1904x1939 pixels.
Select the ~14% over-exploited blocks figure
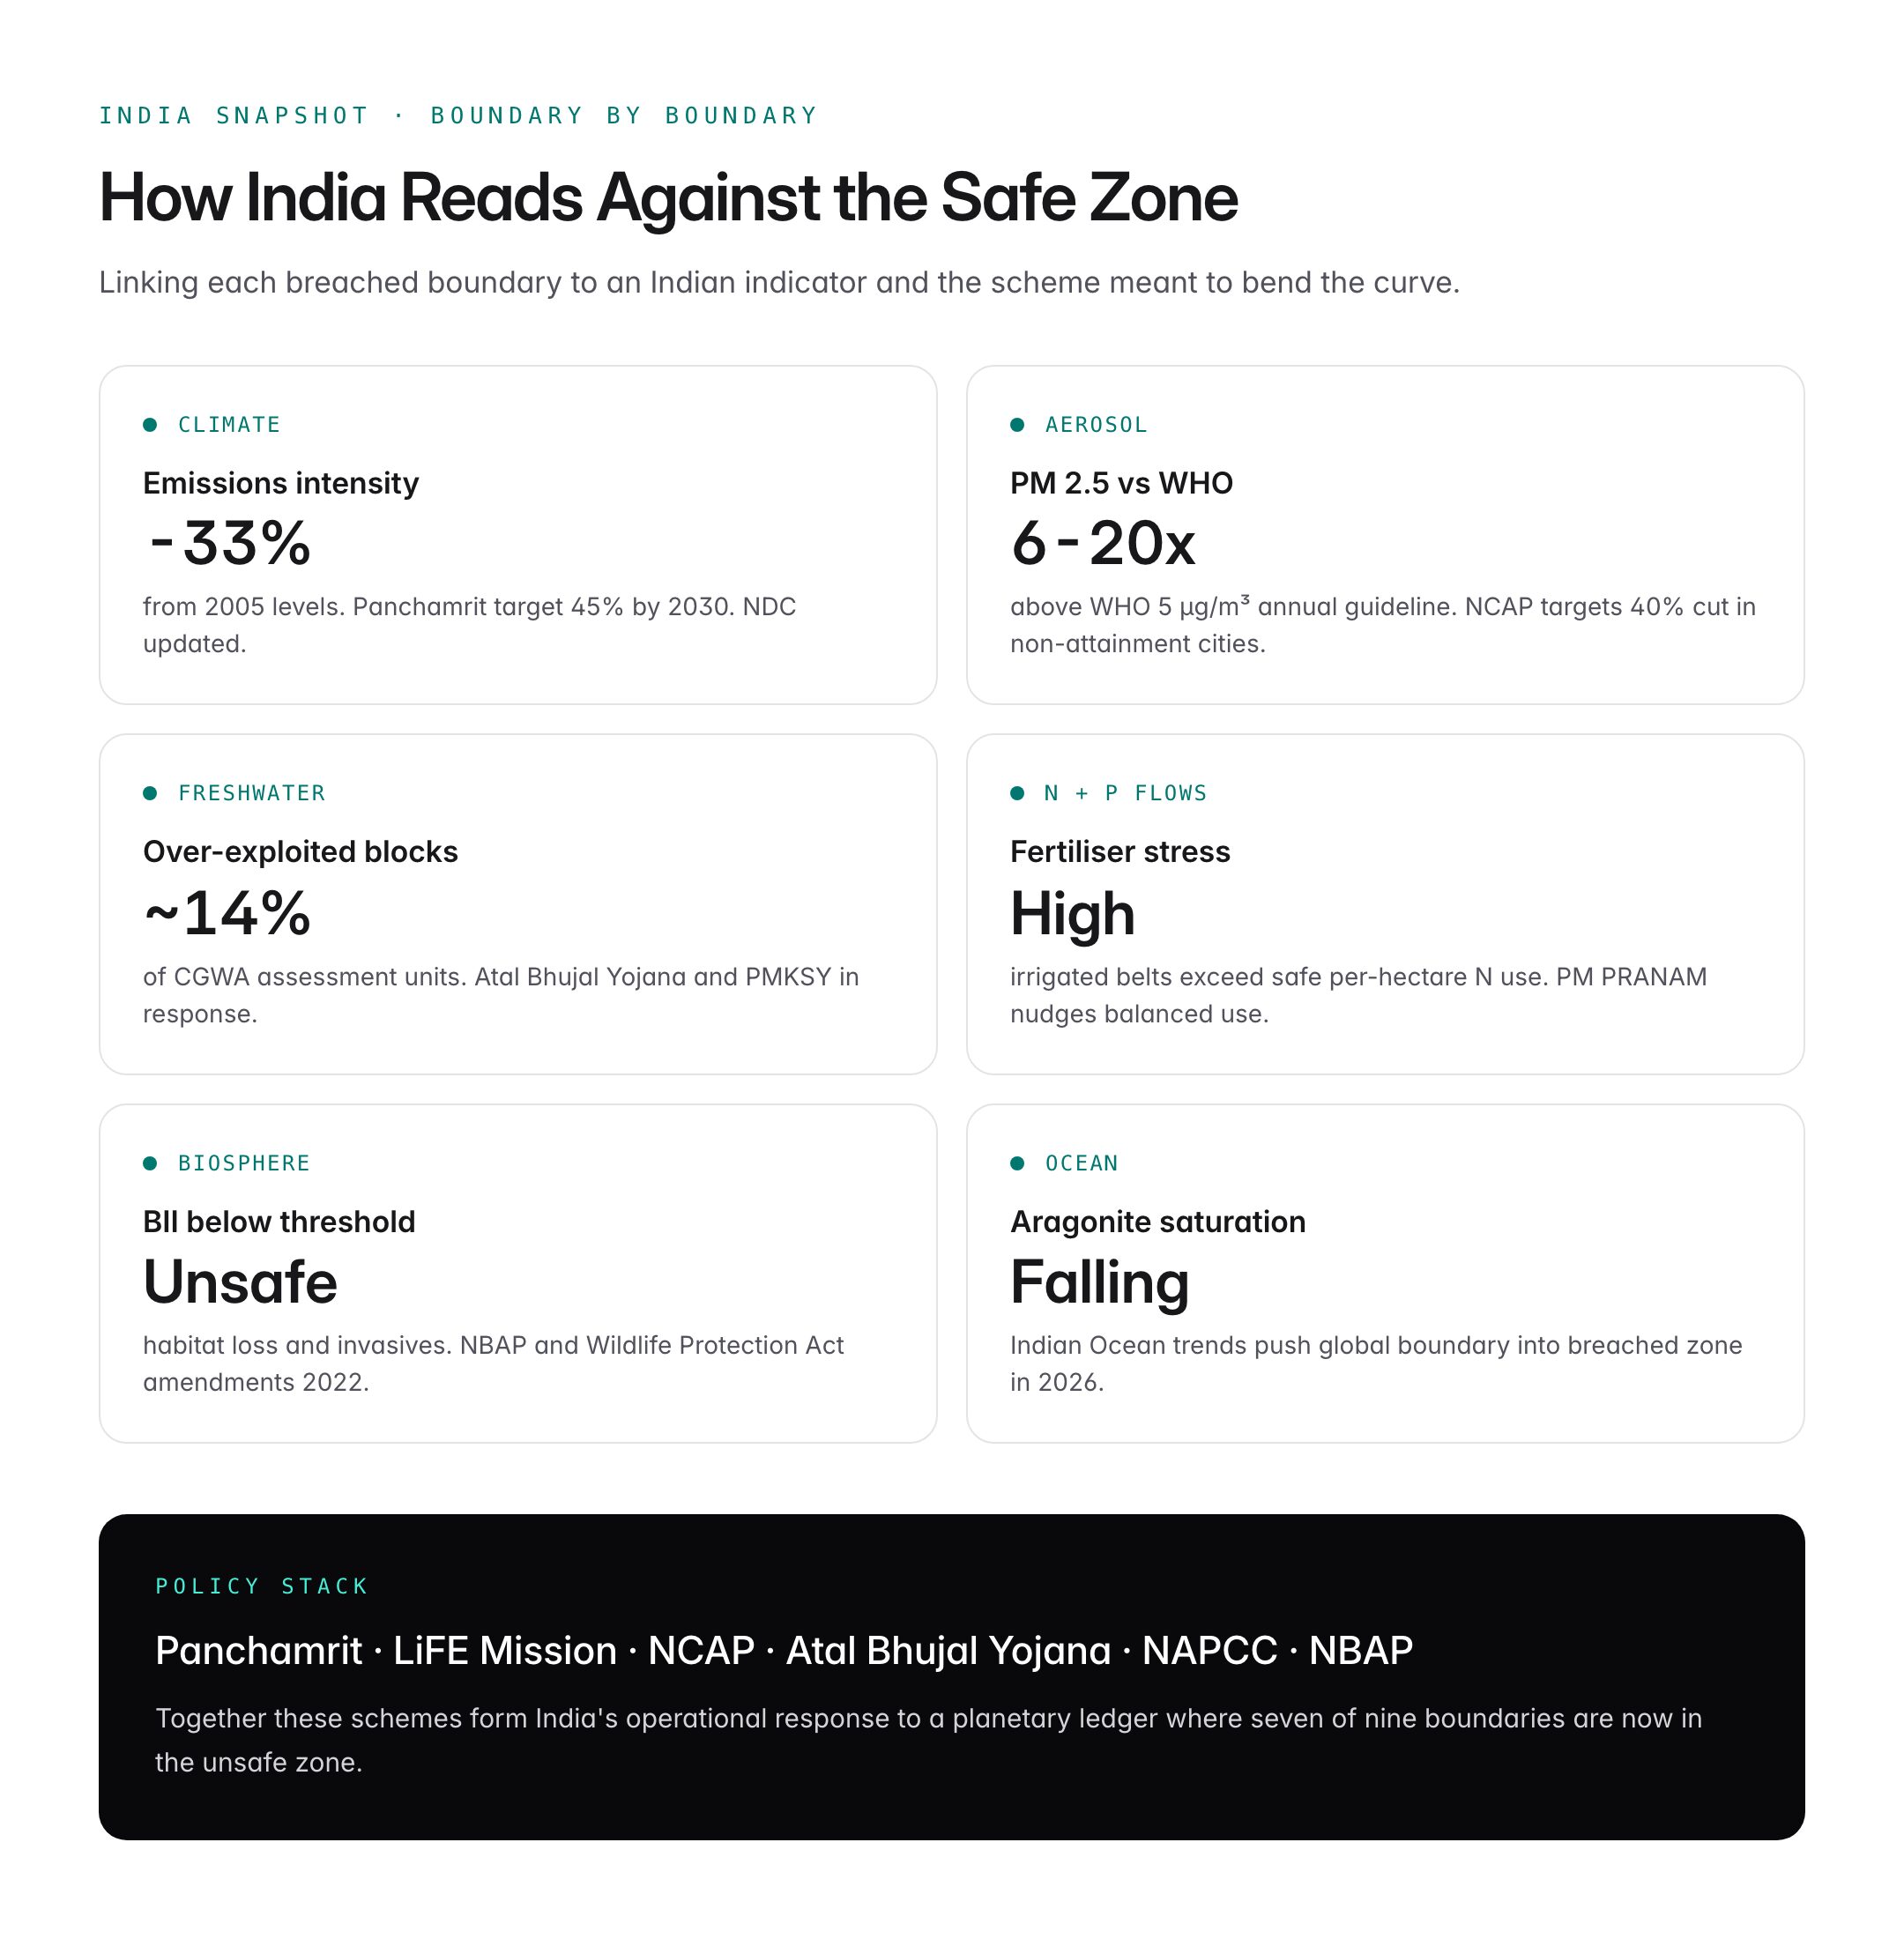(x=227, y=913)
